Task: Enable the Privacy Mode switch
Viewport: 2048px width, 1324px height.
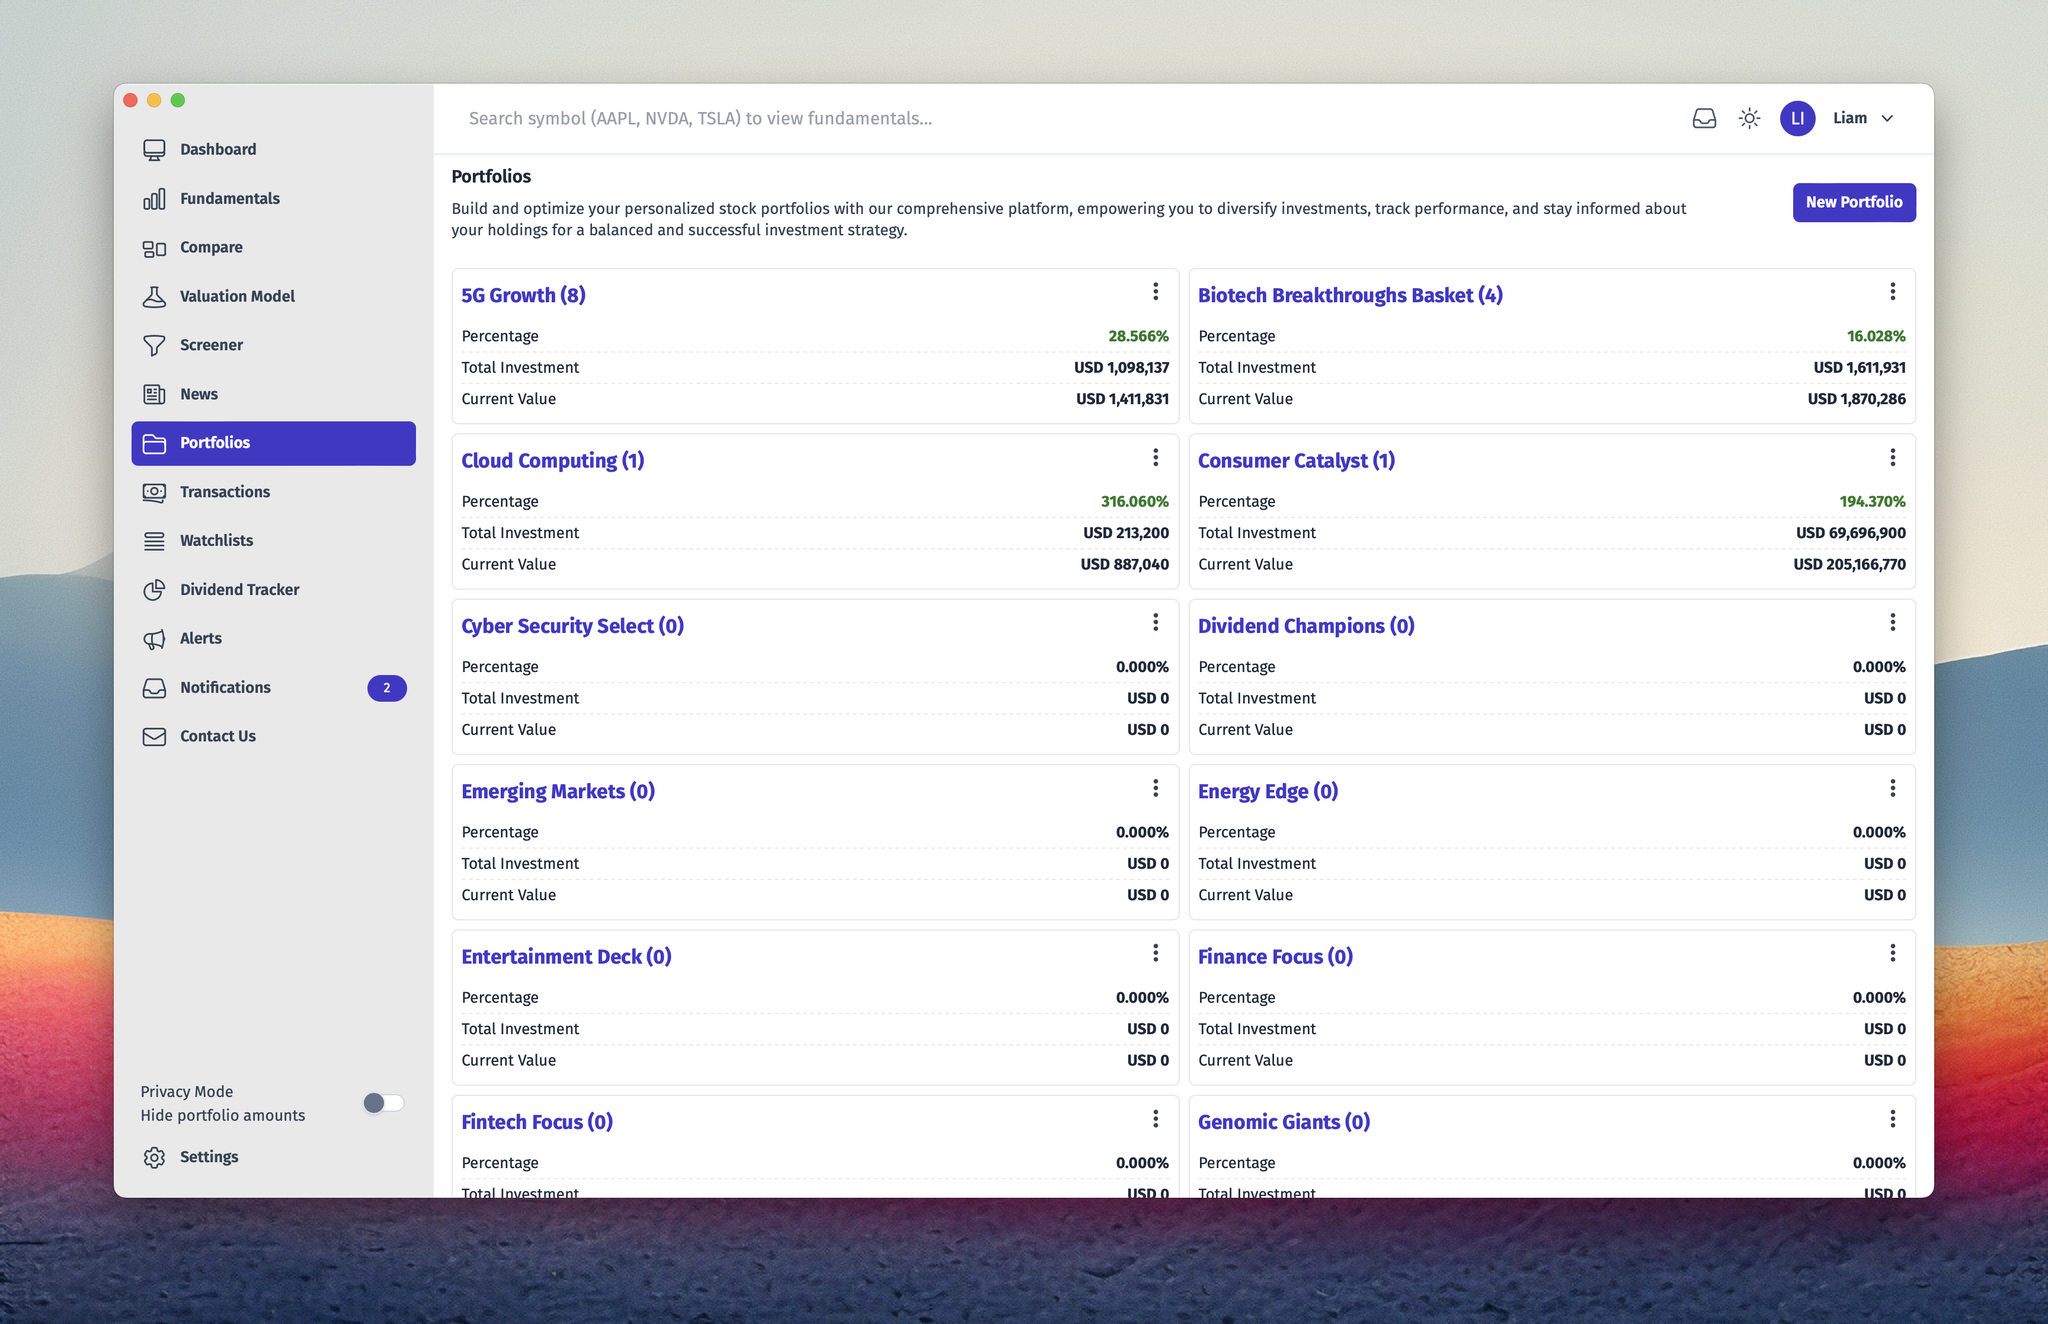Action: [x=383, y=1103]
